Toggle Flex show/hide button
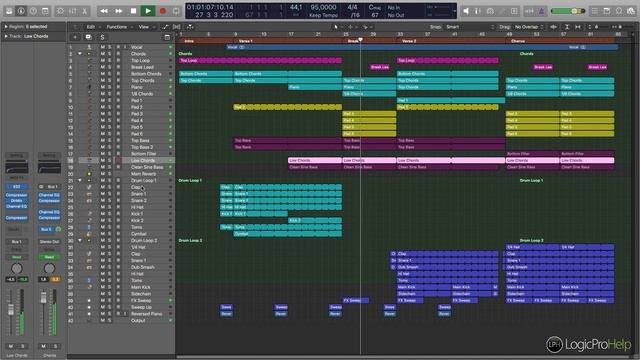This screenshot has width=640, height=360. [177, 27]
